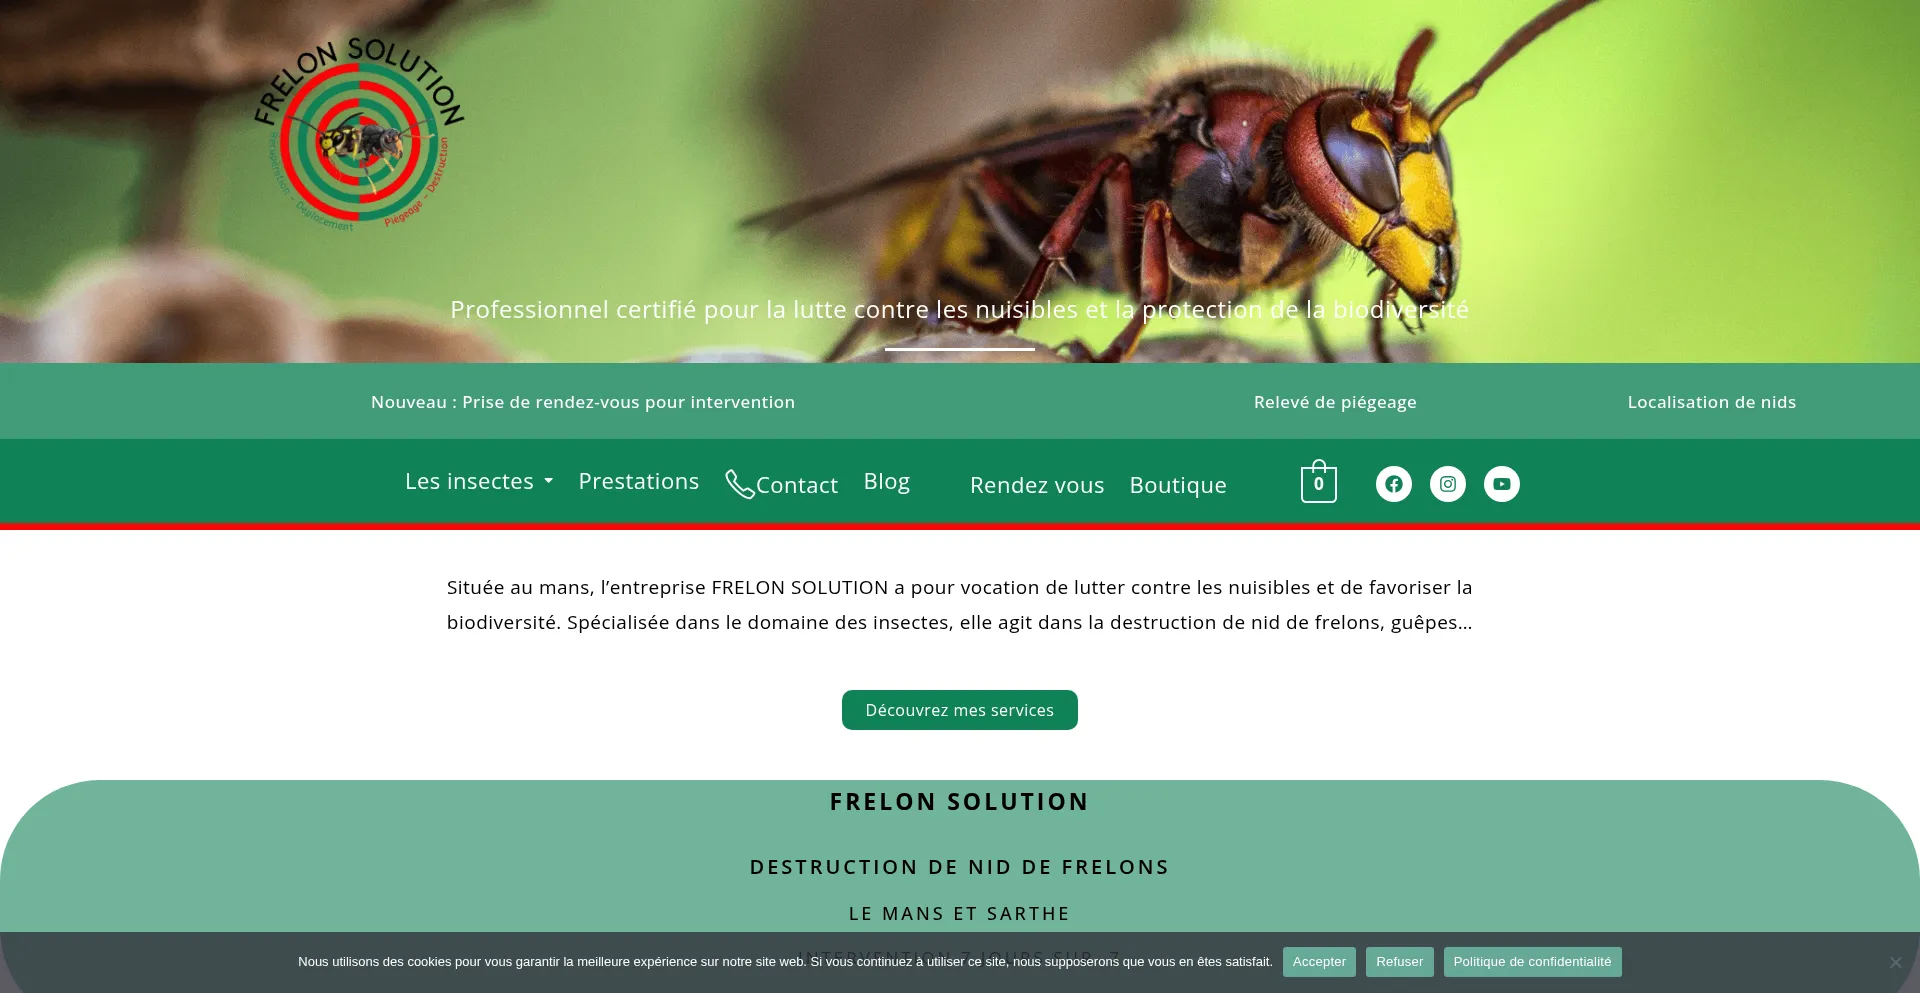Follow the Relevé de piégeage link
The width and height of the screenshot is (1920, 993).
1335,402
